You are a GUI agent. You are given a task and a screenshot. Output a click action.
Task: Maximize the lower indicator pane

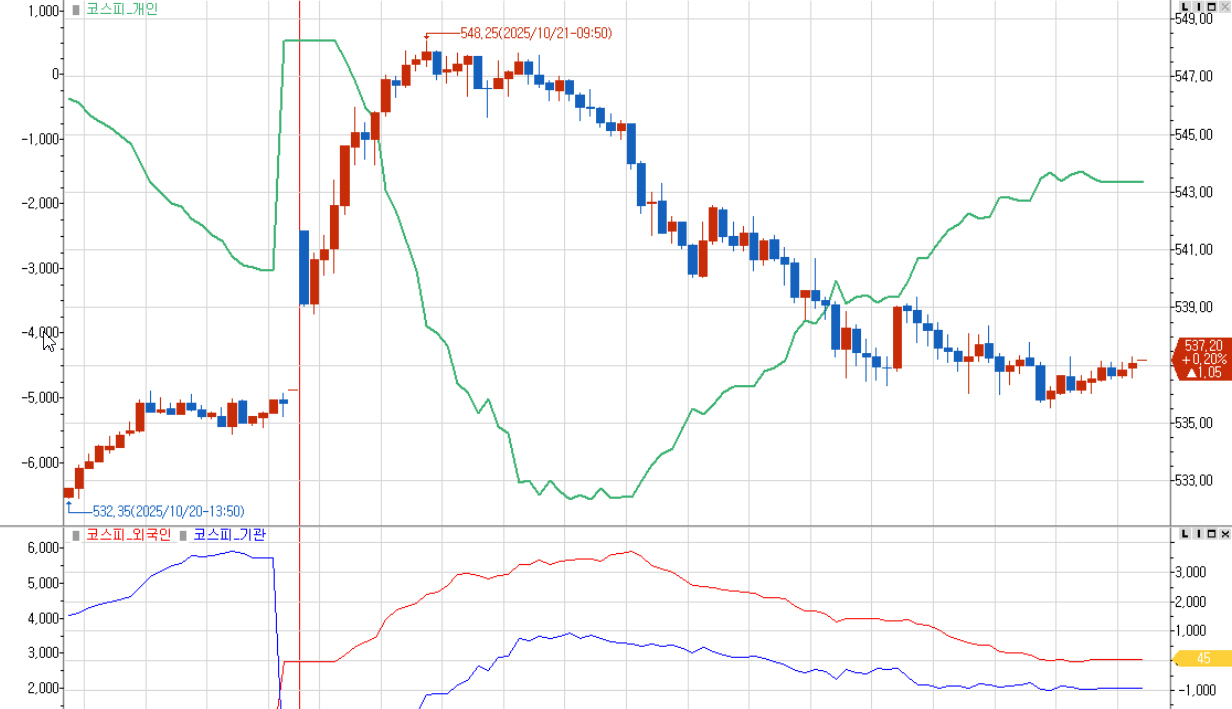1211,535
